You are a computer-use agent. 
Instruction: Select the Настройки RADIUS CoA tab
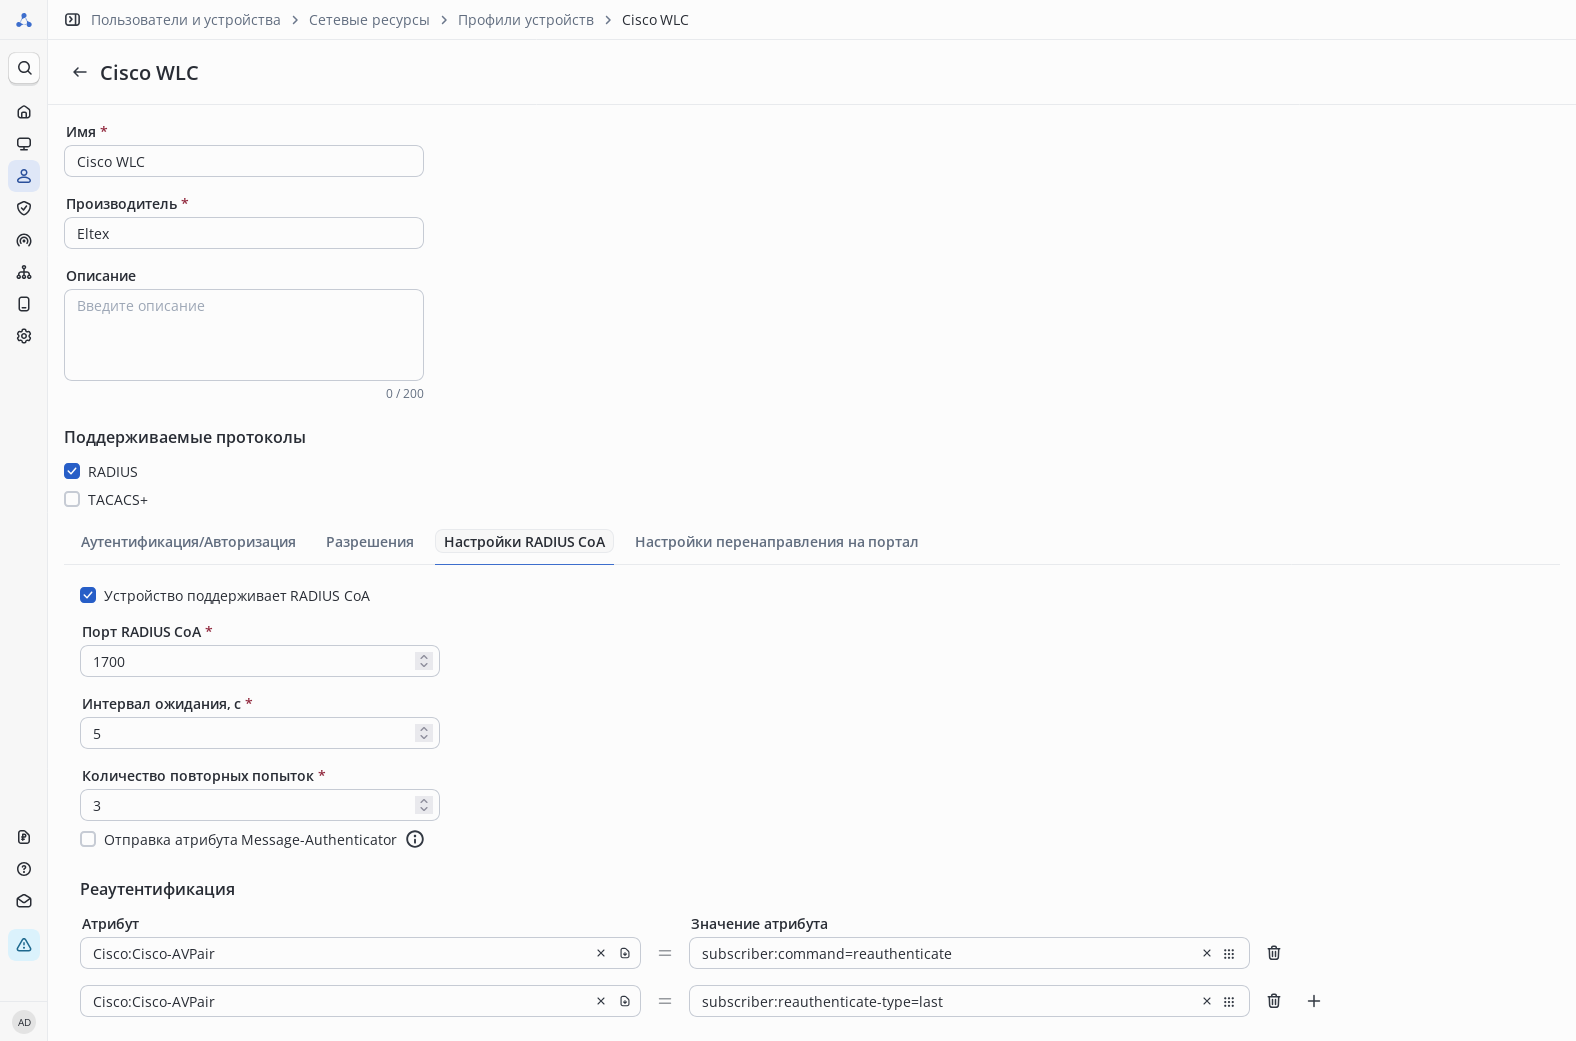(524, 542)
